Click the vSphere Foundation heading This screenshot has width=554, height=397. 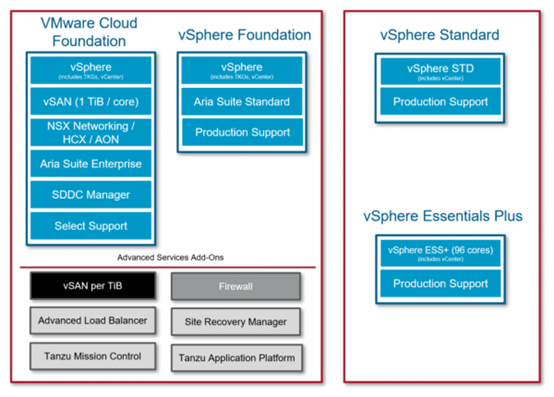coord(244,35)
